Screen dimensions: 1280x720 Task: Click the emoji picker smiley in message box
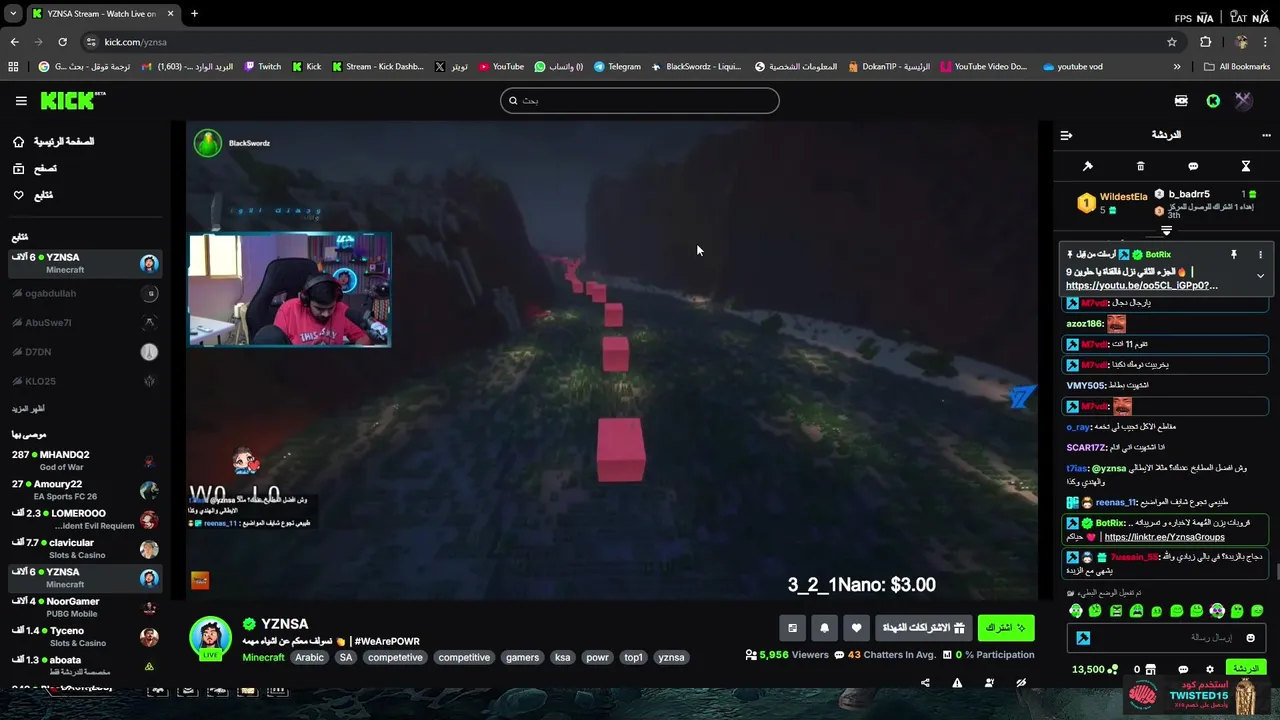click(1250, 638)
